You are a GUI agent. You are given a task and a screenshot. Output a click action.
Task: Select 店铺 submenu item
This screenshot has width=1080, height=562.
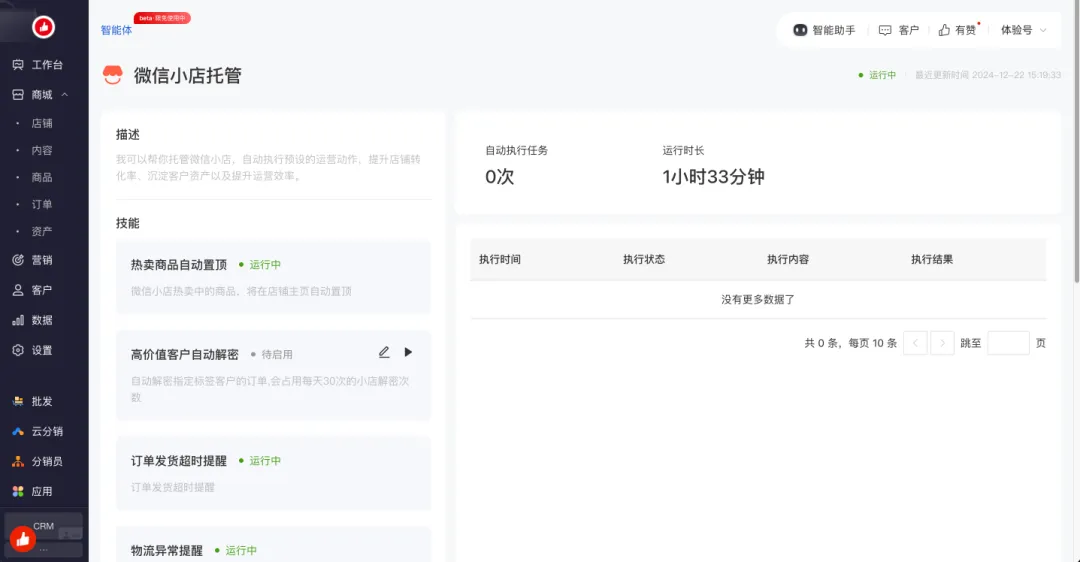pos(42,123)
